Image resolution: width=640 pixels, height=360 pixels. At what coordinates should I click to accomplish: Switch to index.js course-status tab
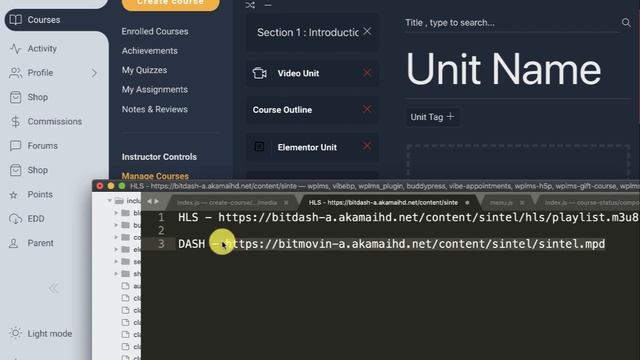click(591, 203)
